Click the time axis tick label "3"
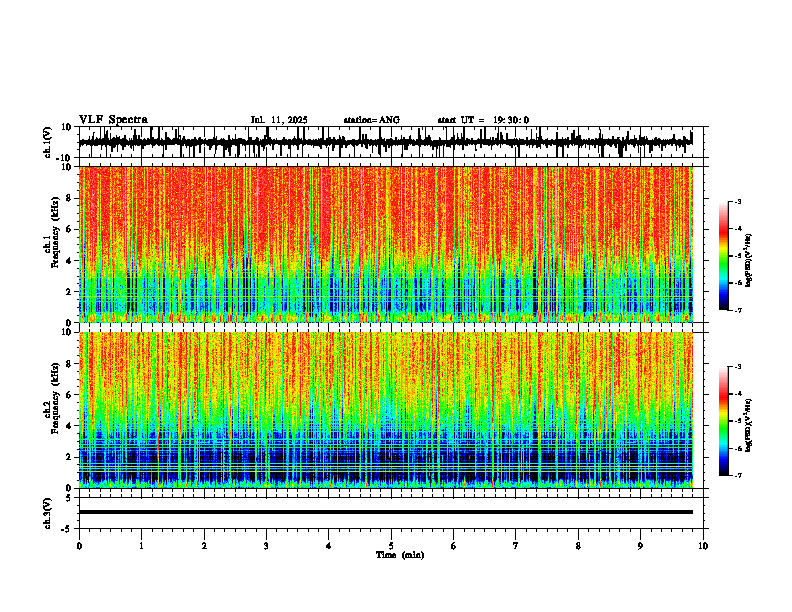This screenshot has width=792, height=612. pos(266,546)
